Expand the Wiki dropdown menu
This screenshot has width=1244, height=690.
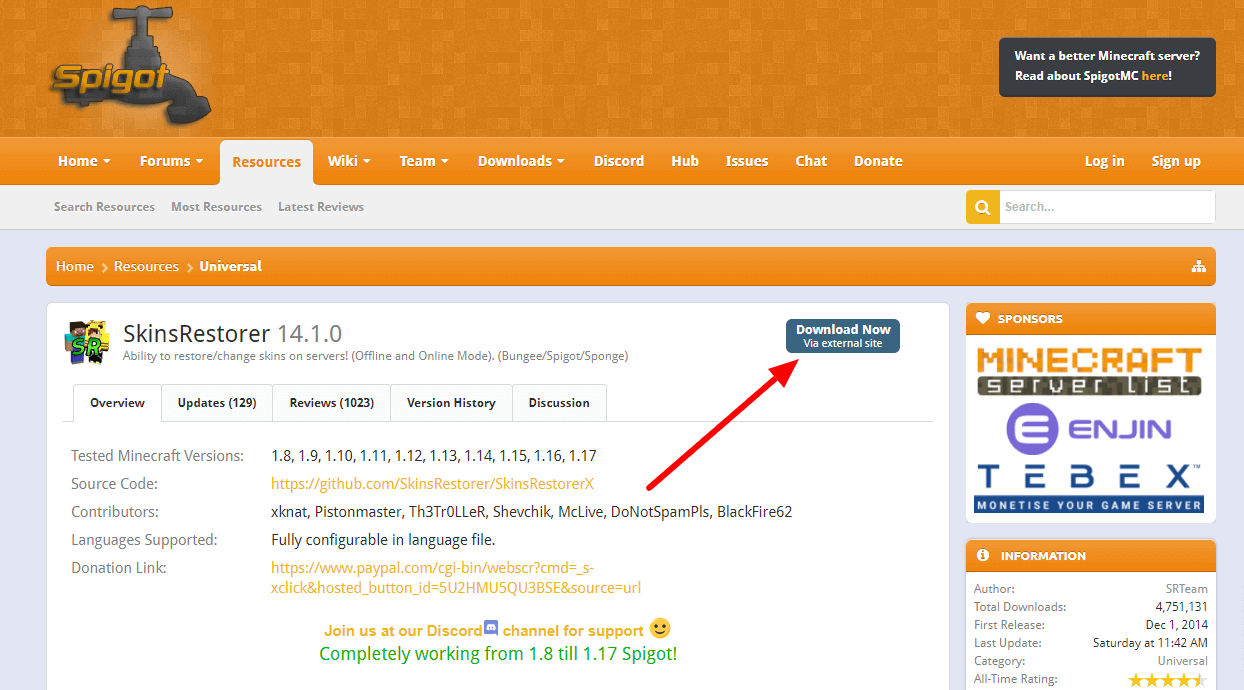pyautogui.click(x=349, y=161)
